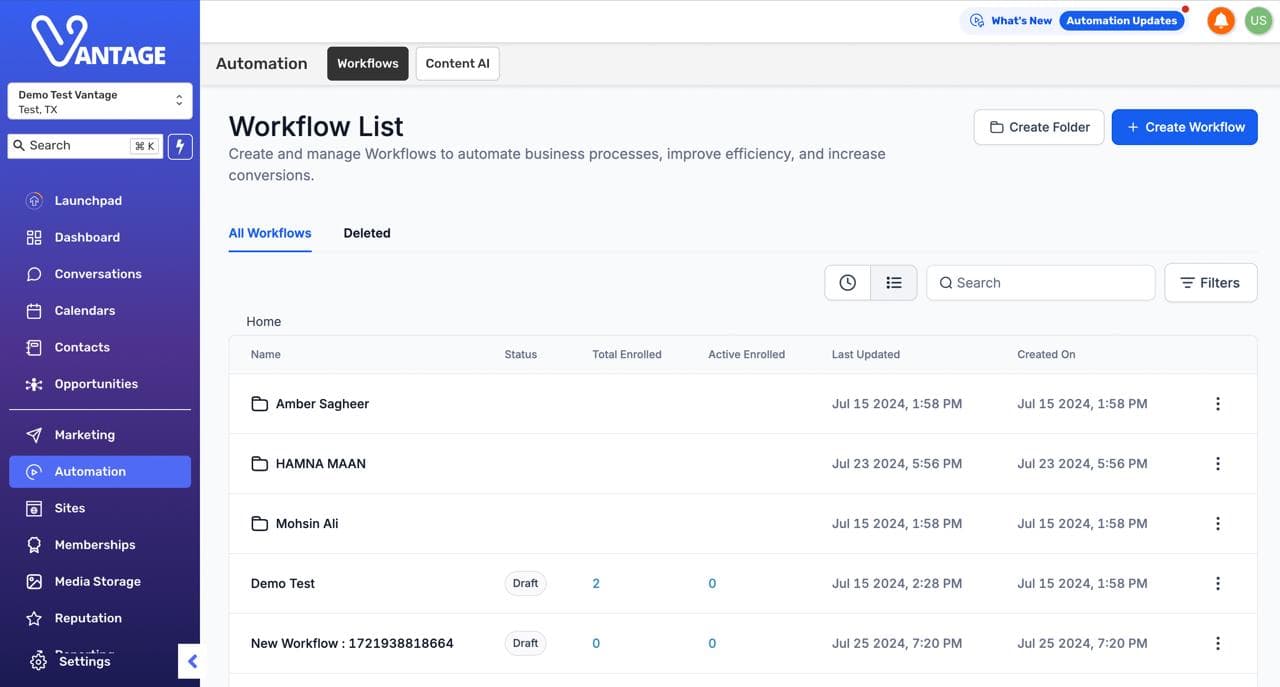Switch to the Workflows tab
The image size is (1280, 687).
[x=368, y=63]
